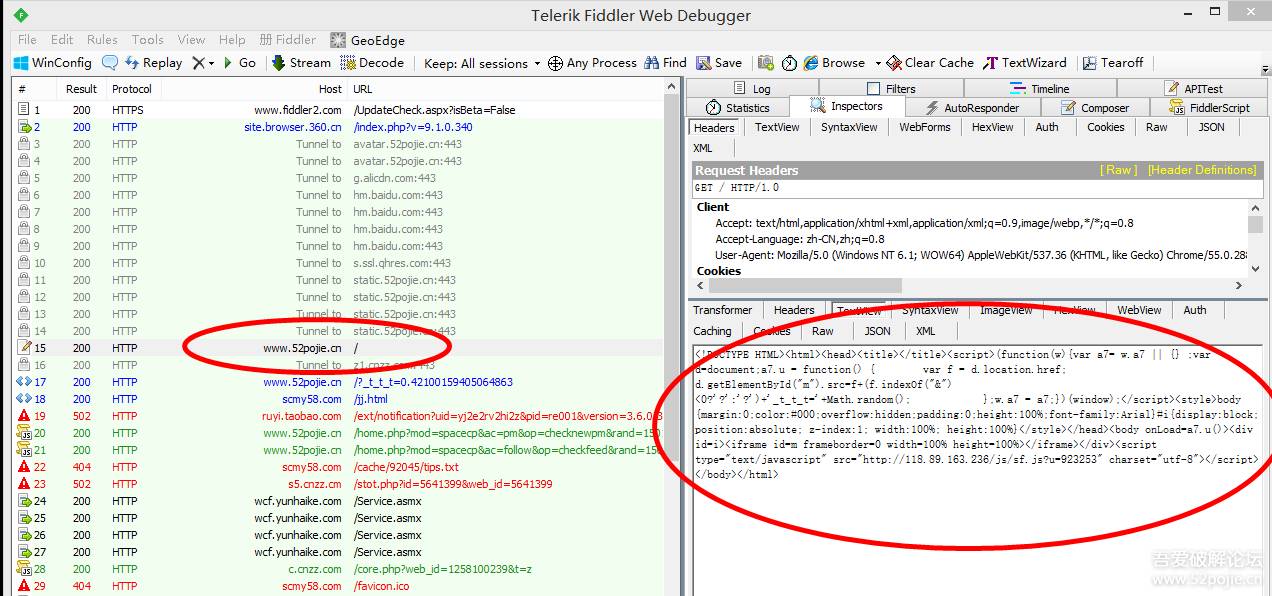The height and width of the screenshot is (596, 1272).
Task: Open the Header Definitions link
Action: point(1201,170)
